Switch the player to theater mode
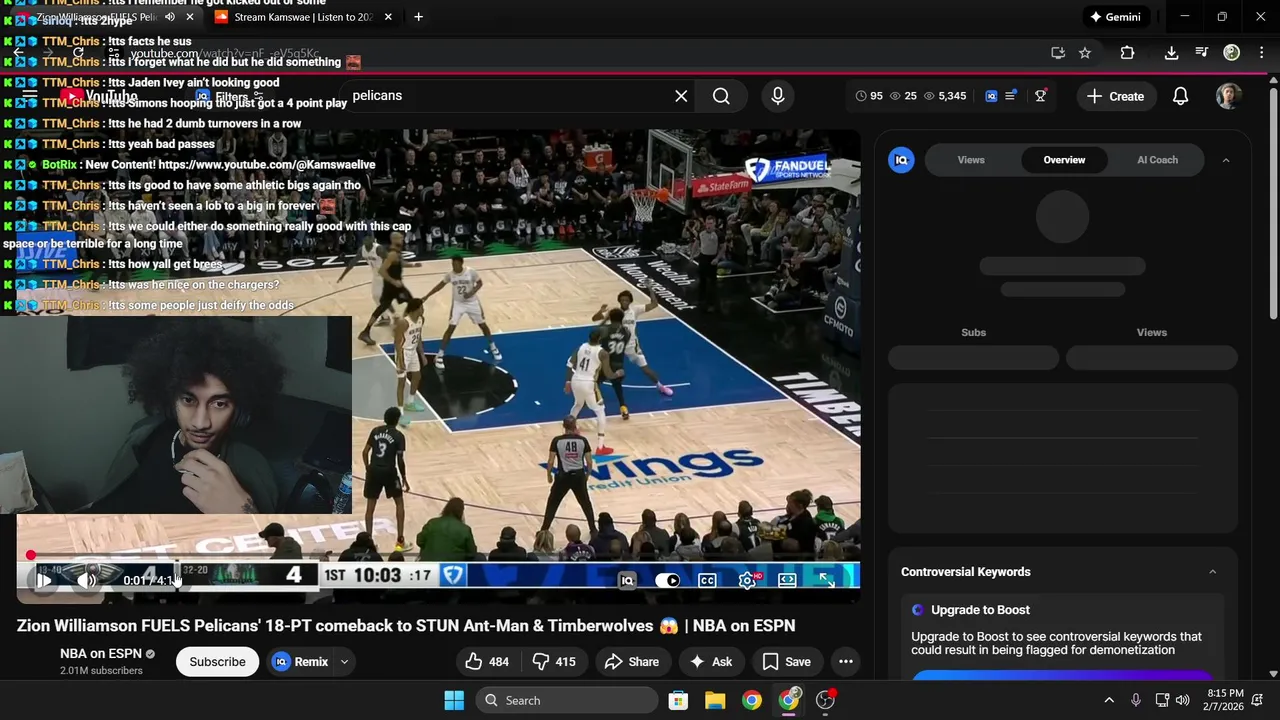The width and height of the screenshot is (1280, 720). pos(787,580)
